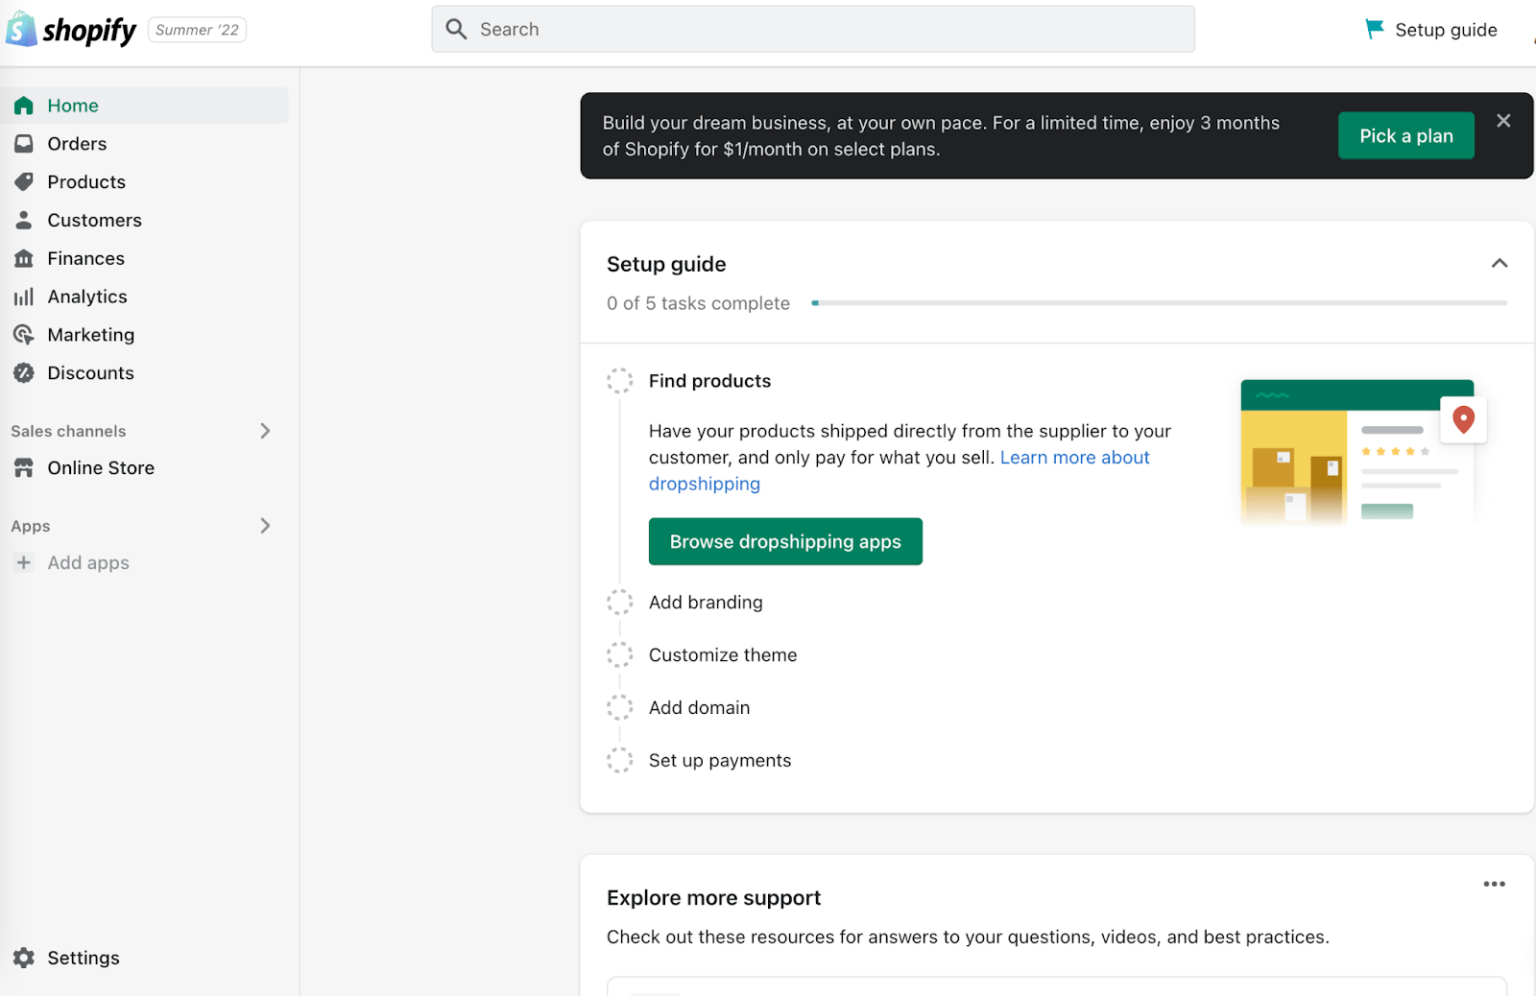
Task: Open Products using the tag icon
Action: [24, 181]
